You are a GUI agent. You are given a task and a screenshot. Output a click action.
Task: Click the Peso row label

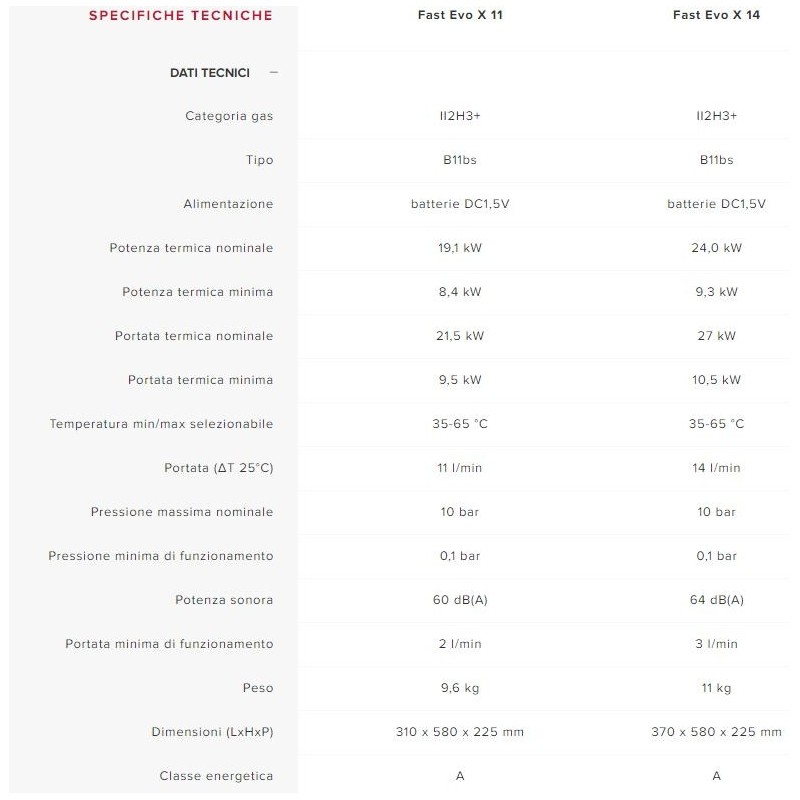click(257, 688)
